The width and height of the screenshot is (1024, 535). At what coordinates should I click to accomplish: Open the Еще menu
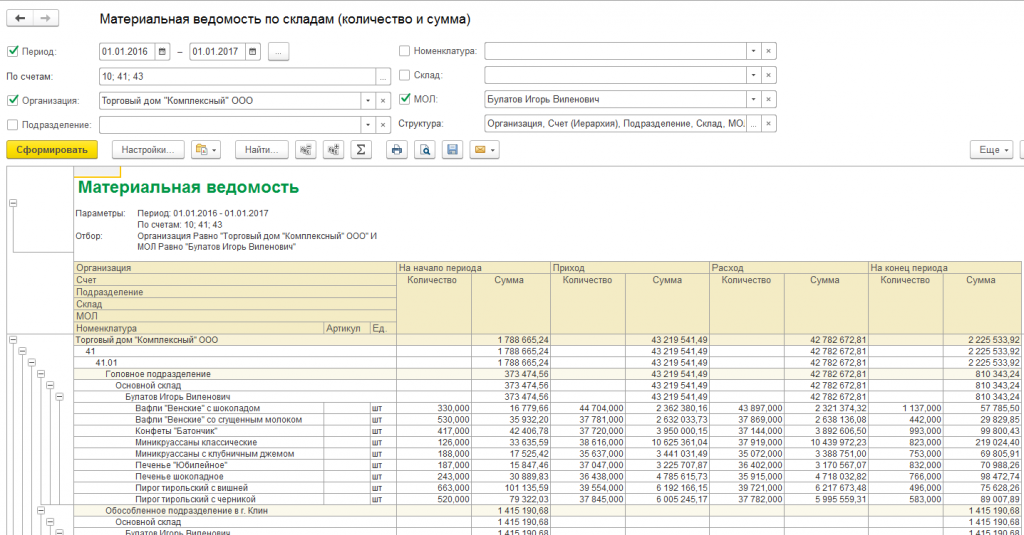[991, 150]
